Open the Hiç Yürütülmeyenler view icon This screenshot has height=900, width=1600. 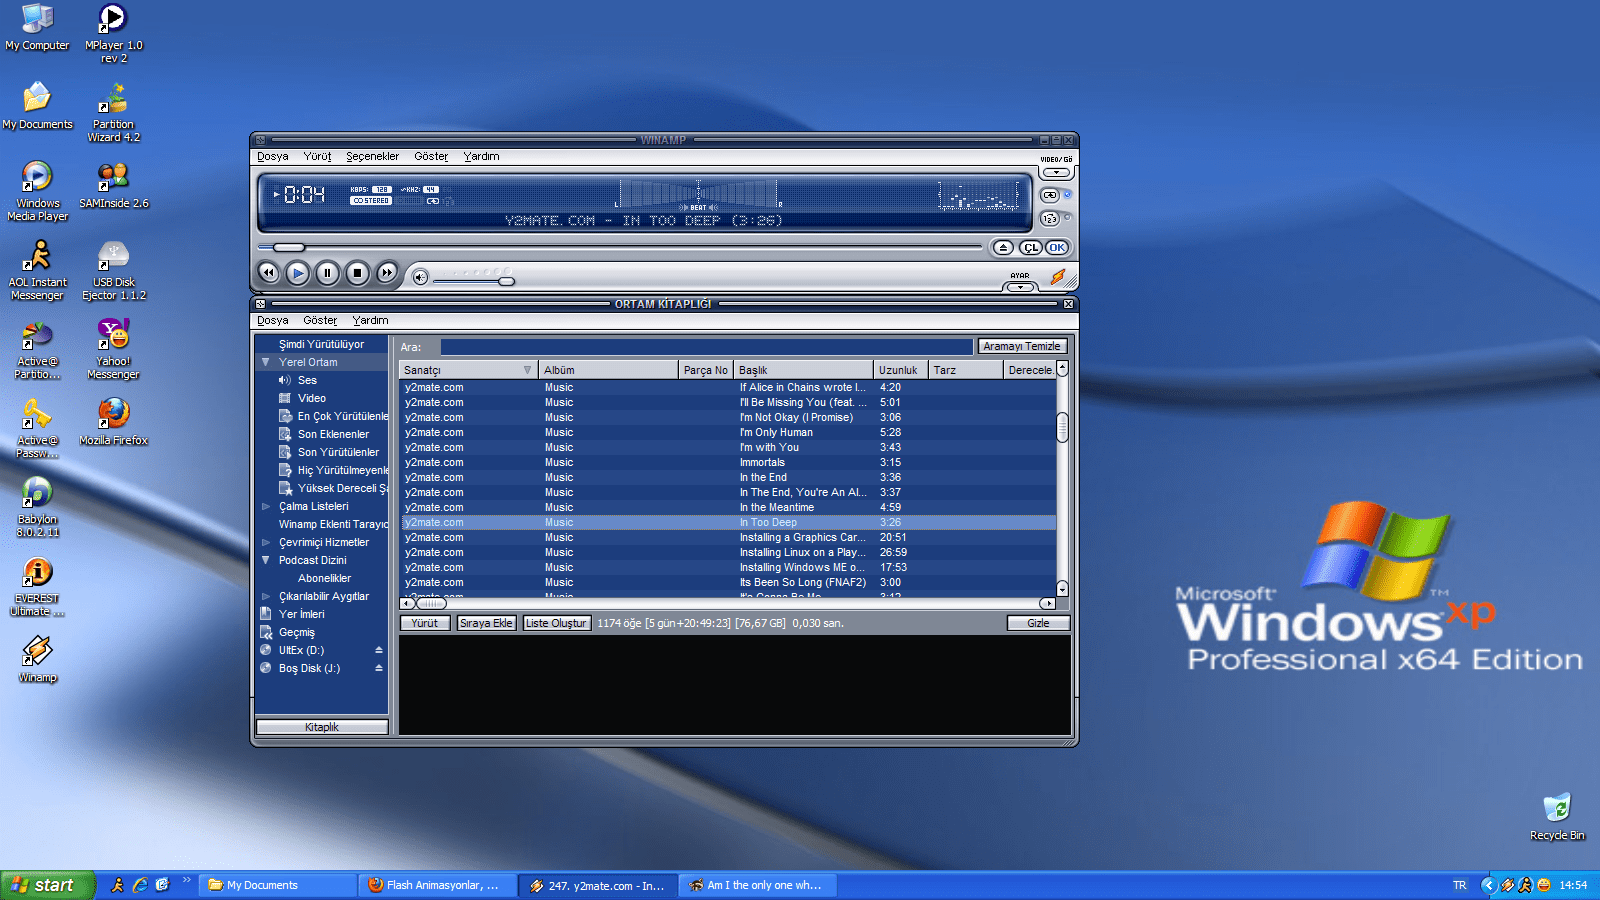[285, 470]
